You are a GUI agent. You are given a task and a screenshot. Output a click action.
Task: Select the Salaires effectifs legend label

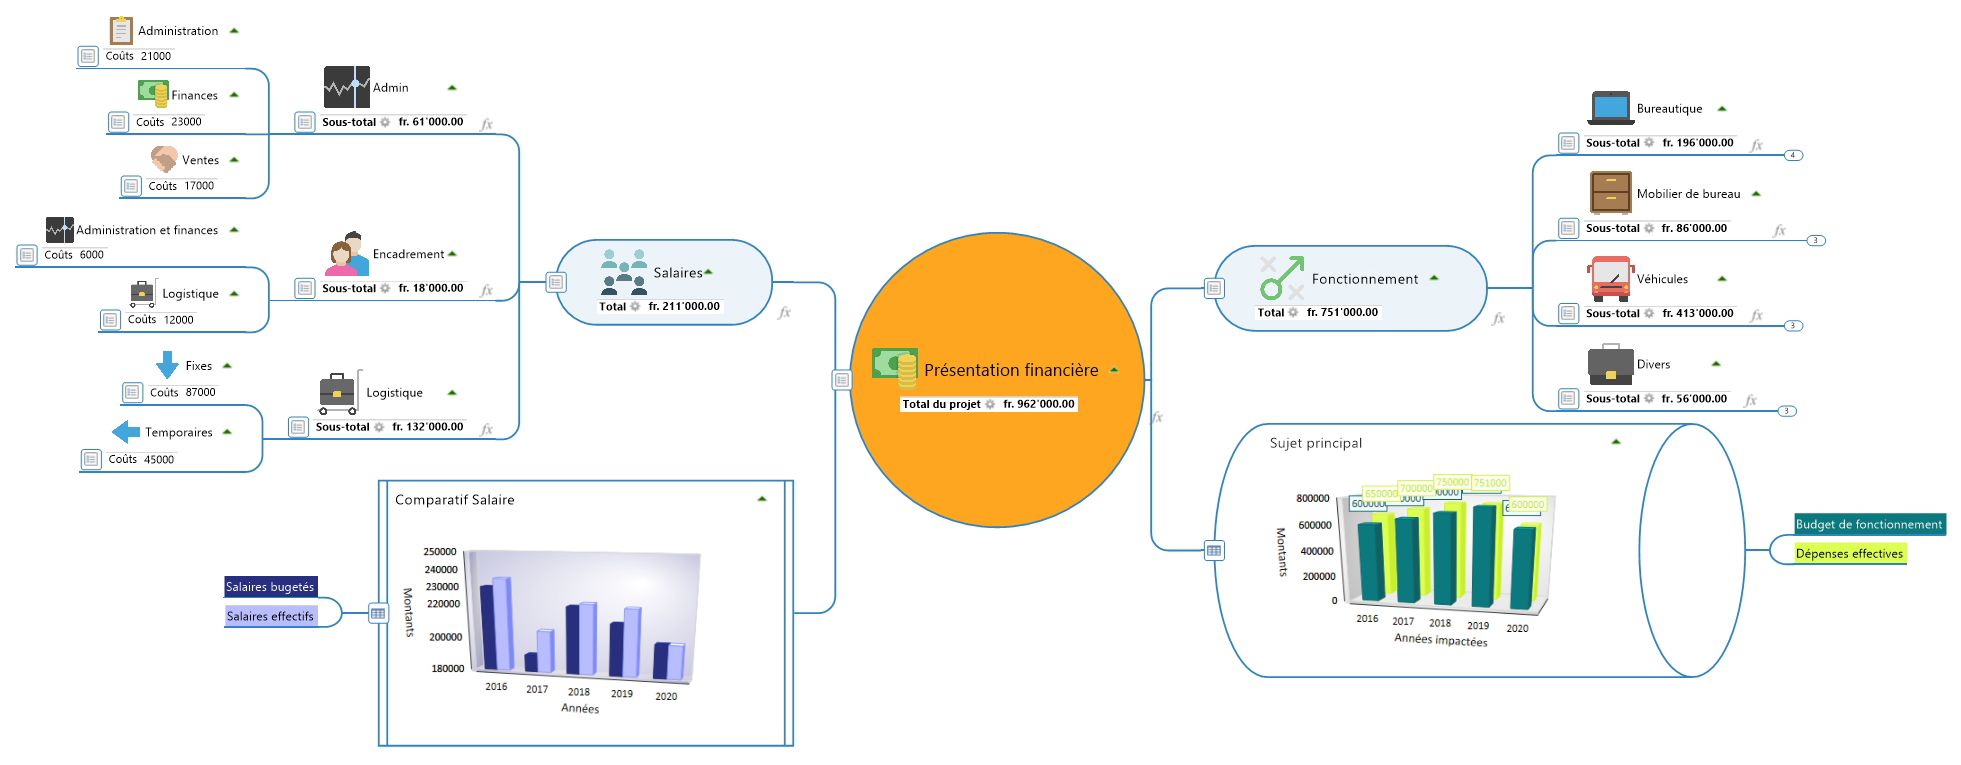pos(270,616)
